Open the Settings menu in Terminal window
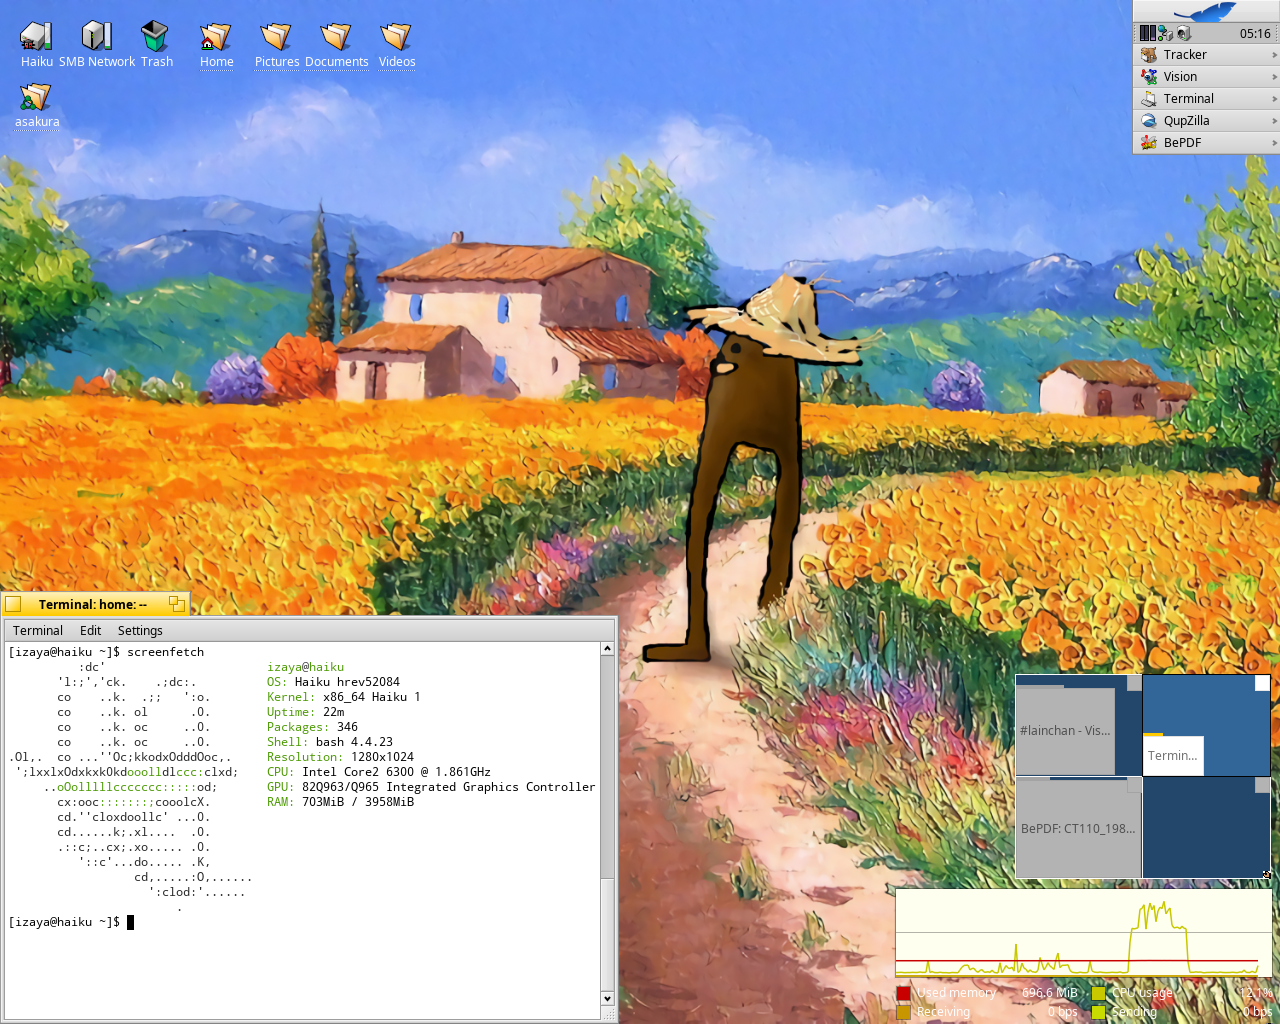1280x1024 pixels. (140, 631)
